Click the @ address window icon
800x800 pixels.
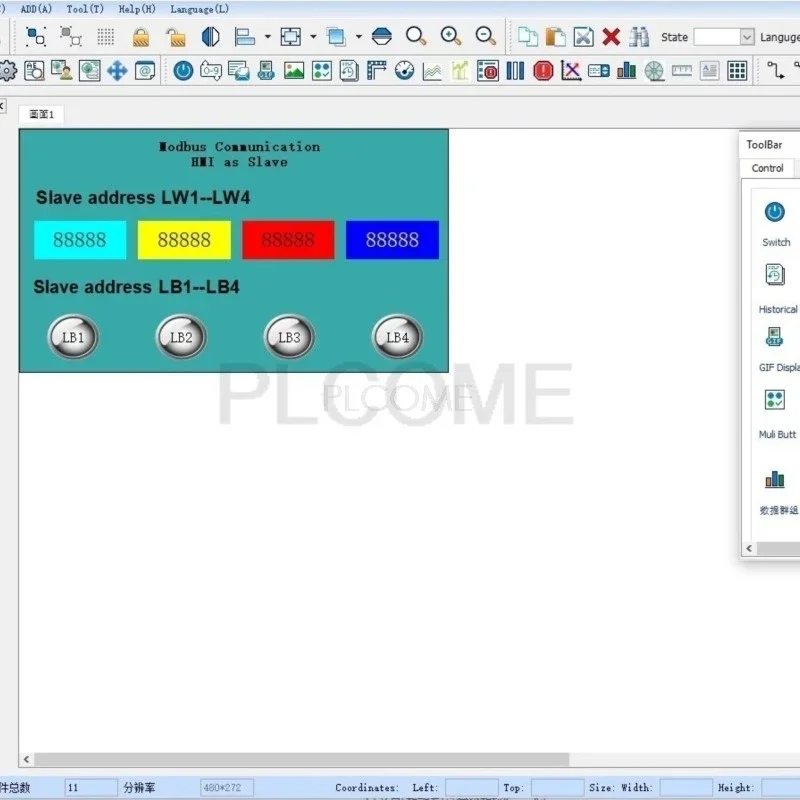coord(145,71)
